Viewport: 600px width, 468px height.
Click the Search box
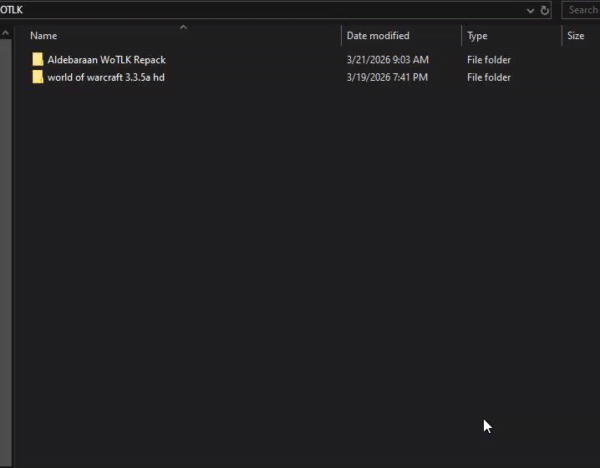point(581,10)
